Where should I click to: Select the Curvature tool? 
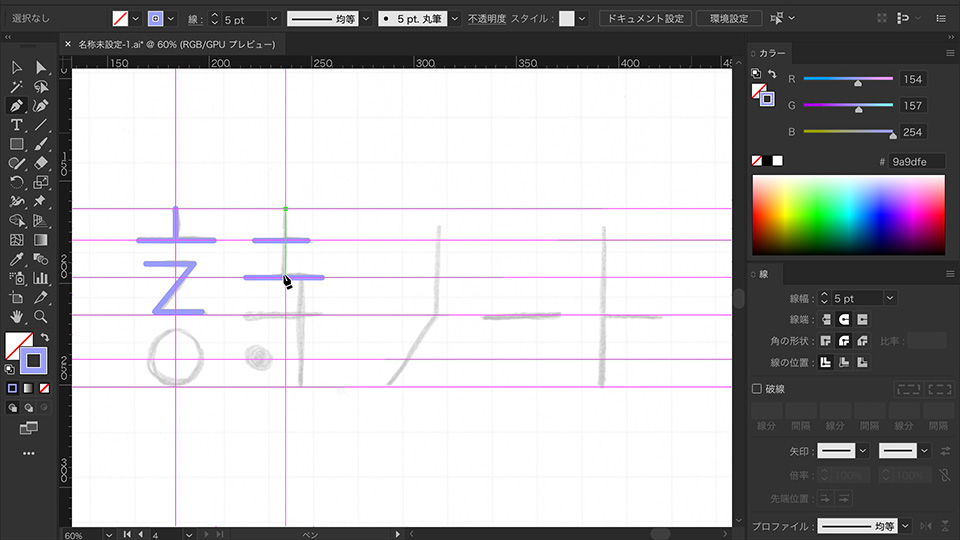coord(40,106)
